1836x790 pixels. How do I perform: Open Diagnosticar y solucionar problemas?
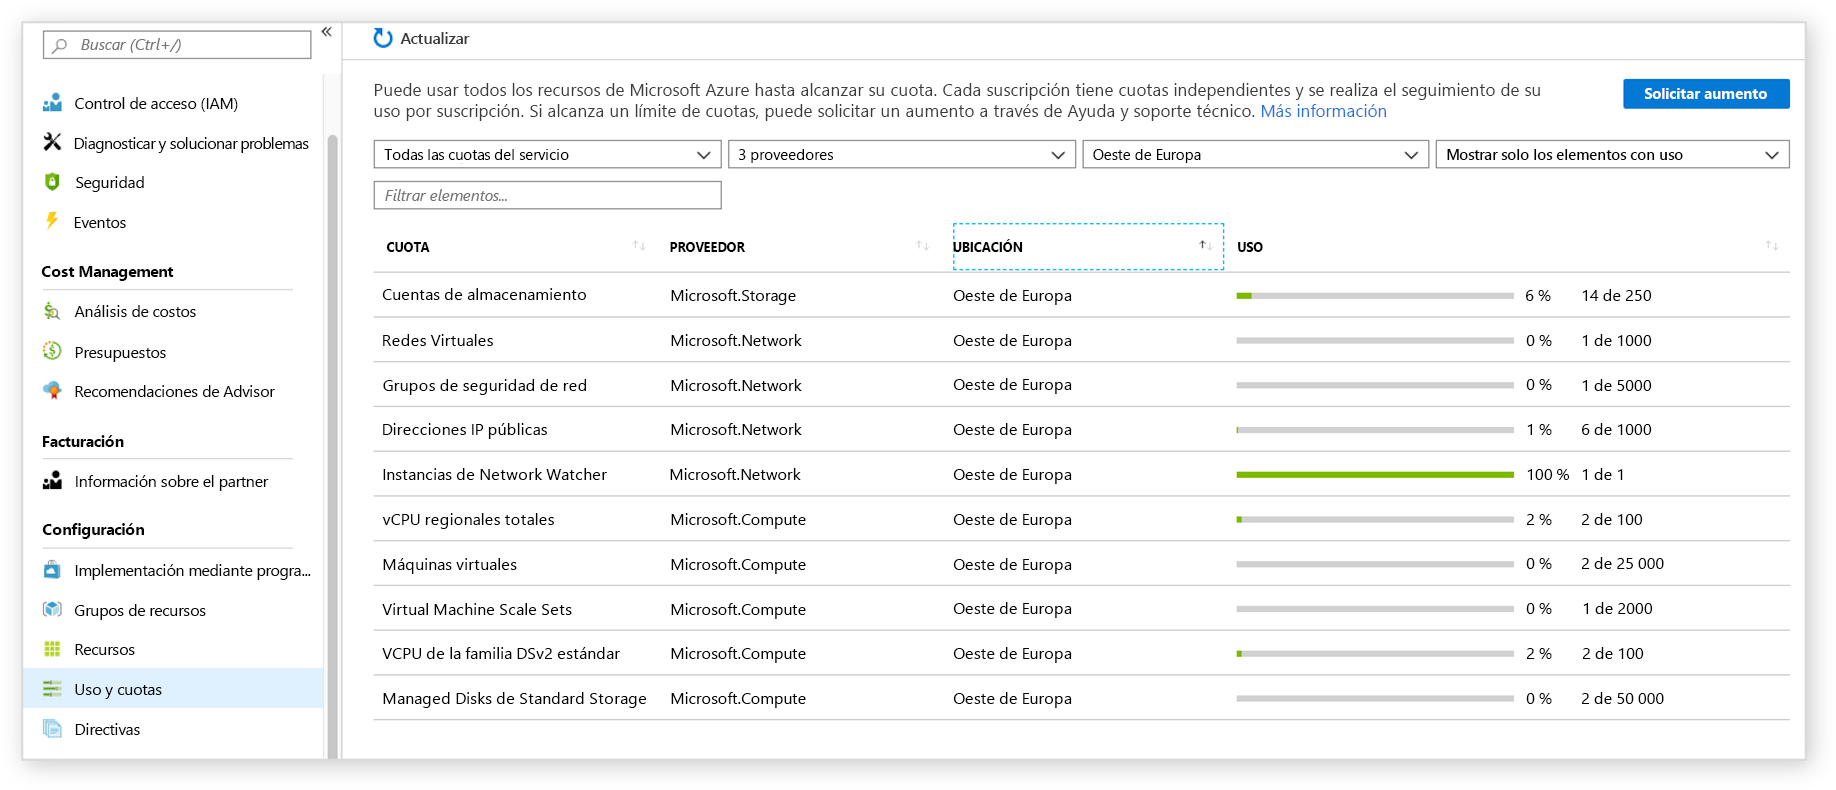tap(191, 143)
